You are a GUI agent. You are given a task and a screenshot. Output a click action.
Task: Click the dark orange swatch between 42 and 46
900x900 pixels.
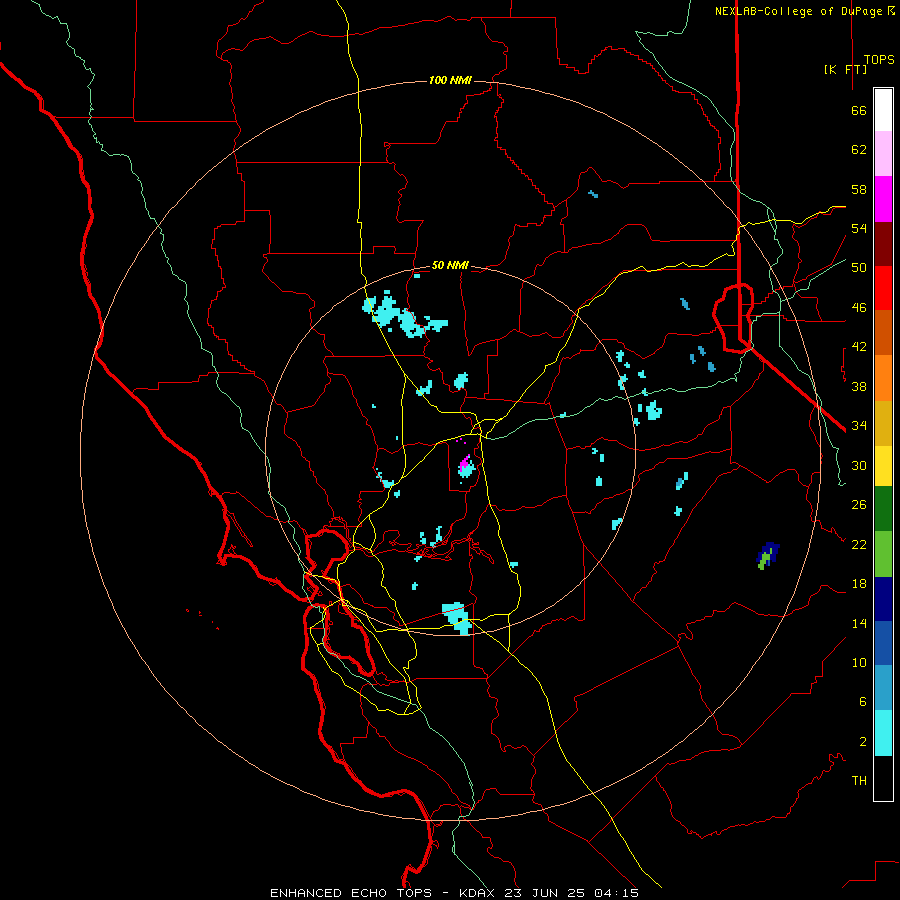point(883,333)
